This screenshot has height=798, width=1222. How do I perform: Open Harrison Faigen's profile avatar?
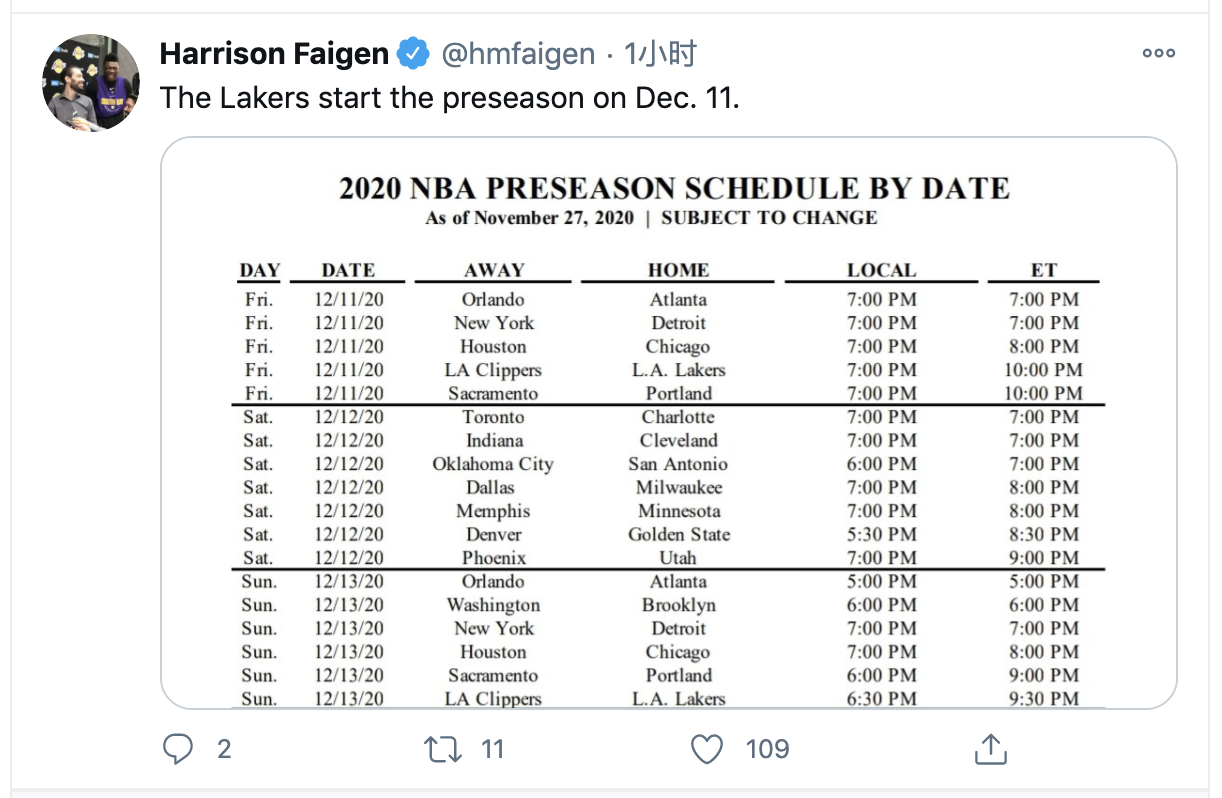click(x=91, y=83)
